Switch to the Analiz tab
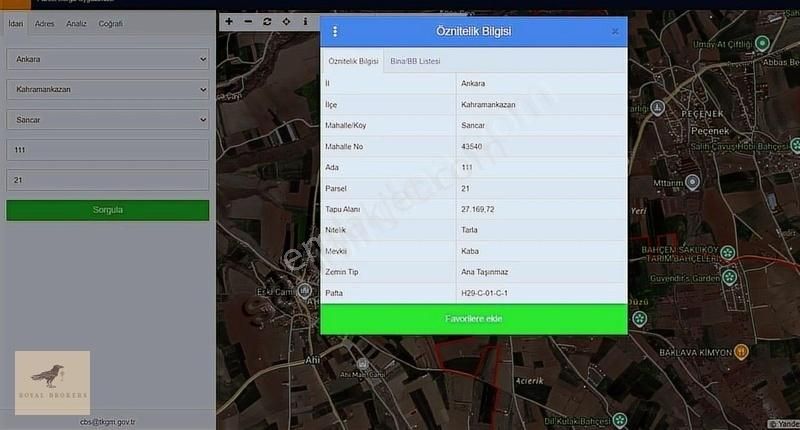Viewport: 800px width, 430px height. click(x=76, y=23)
